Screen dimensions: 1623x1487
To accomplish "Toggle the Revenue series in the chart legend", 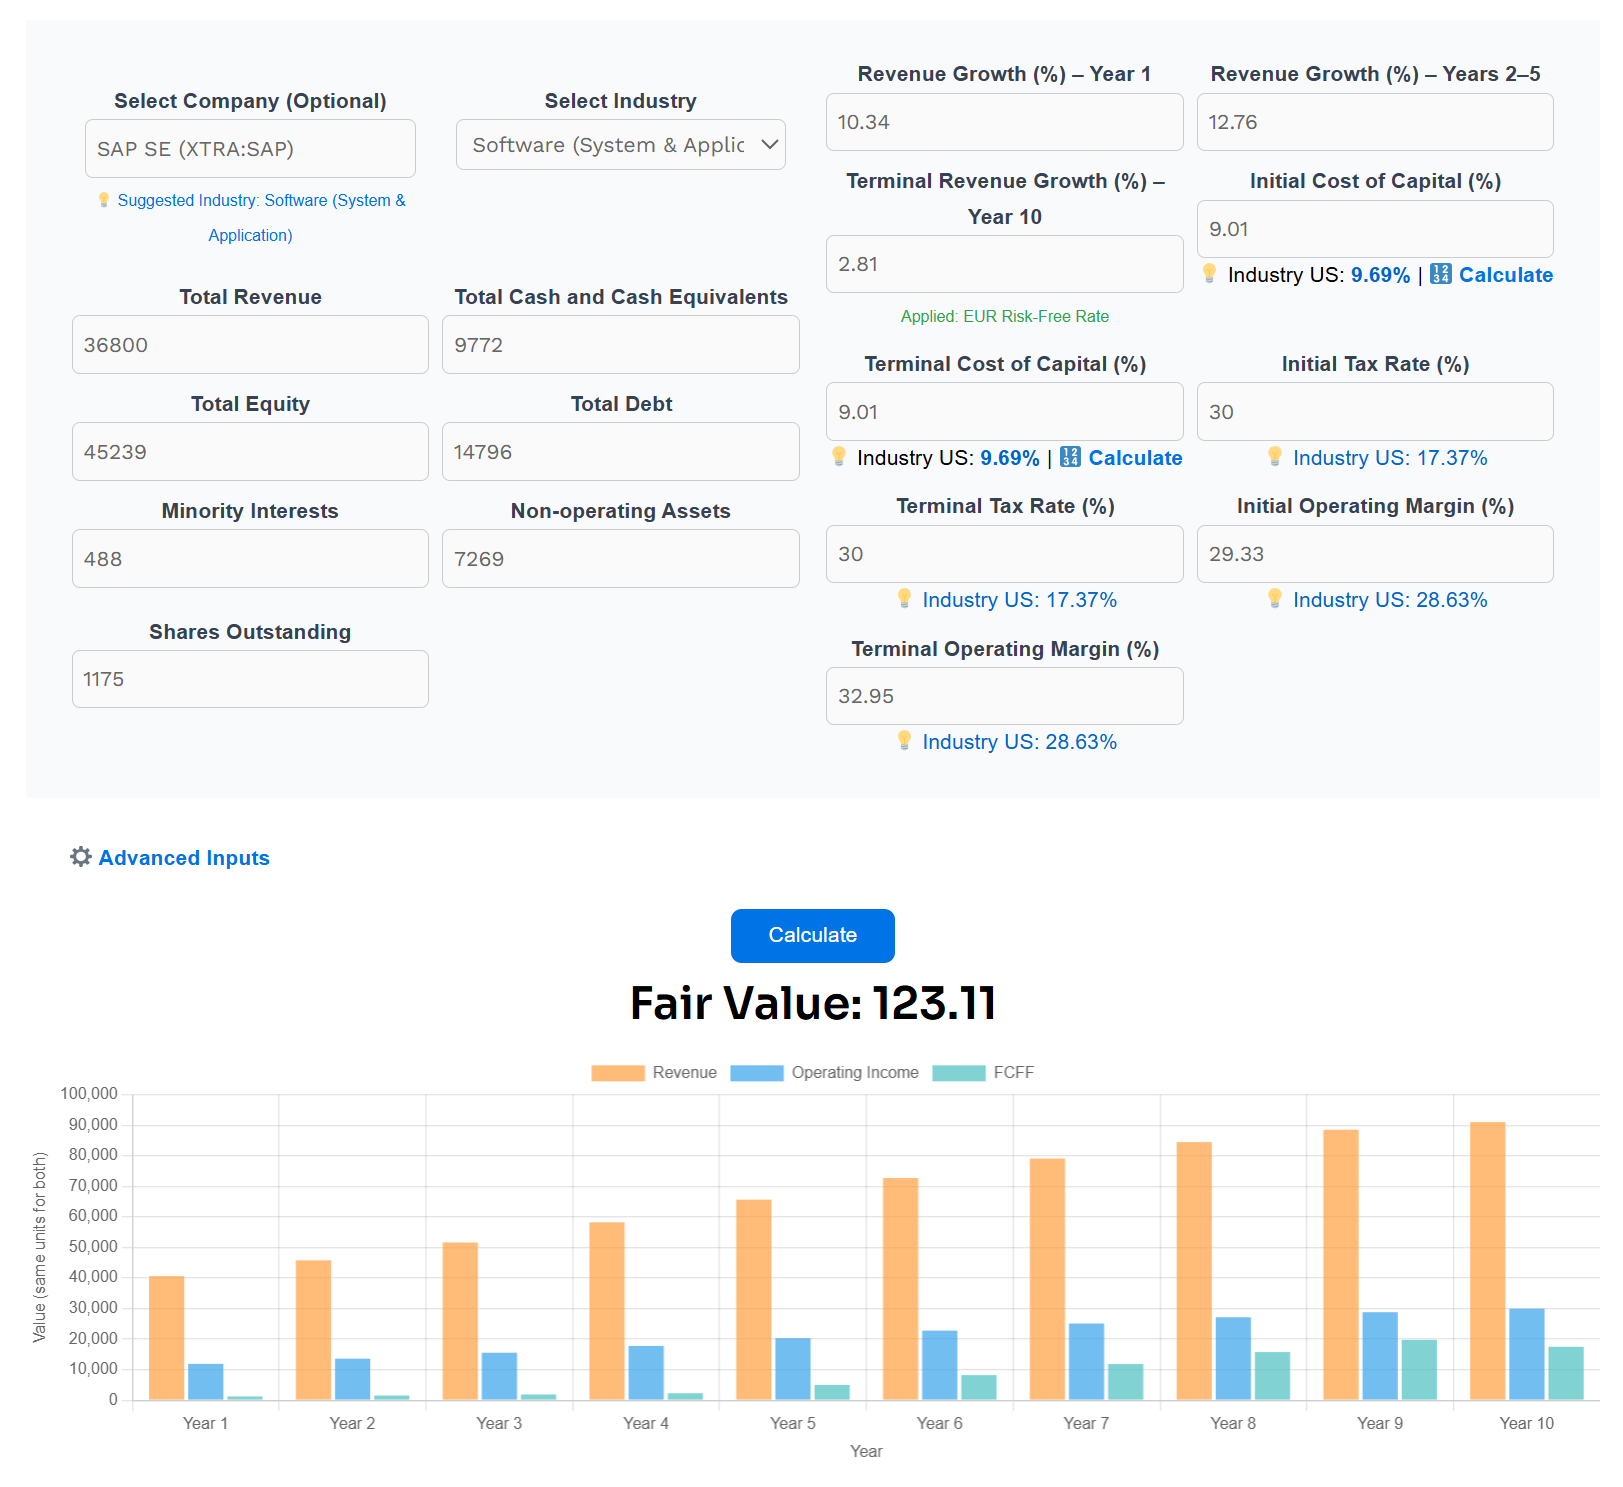I will (x=653, y=1072).
